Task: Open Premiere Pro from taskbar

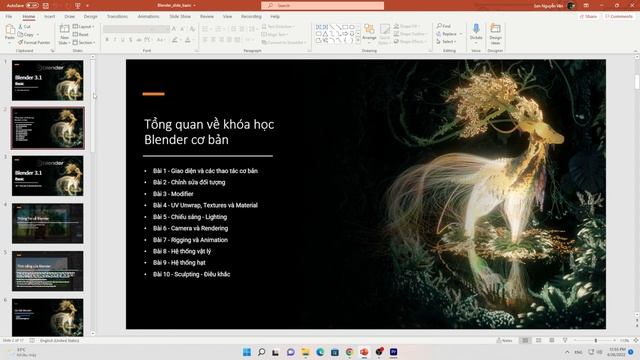Action: point(393,352)
